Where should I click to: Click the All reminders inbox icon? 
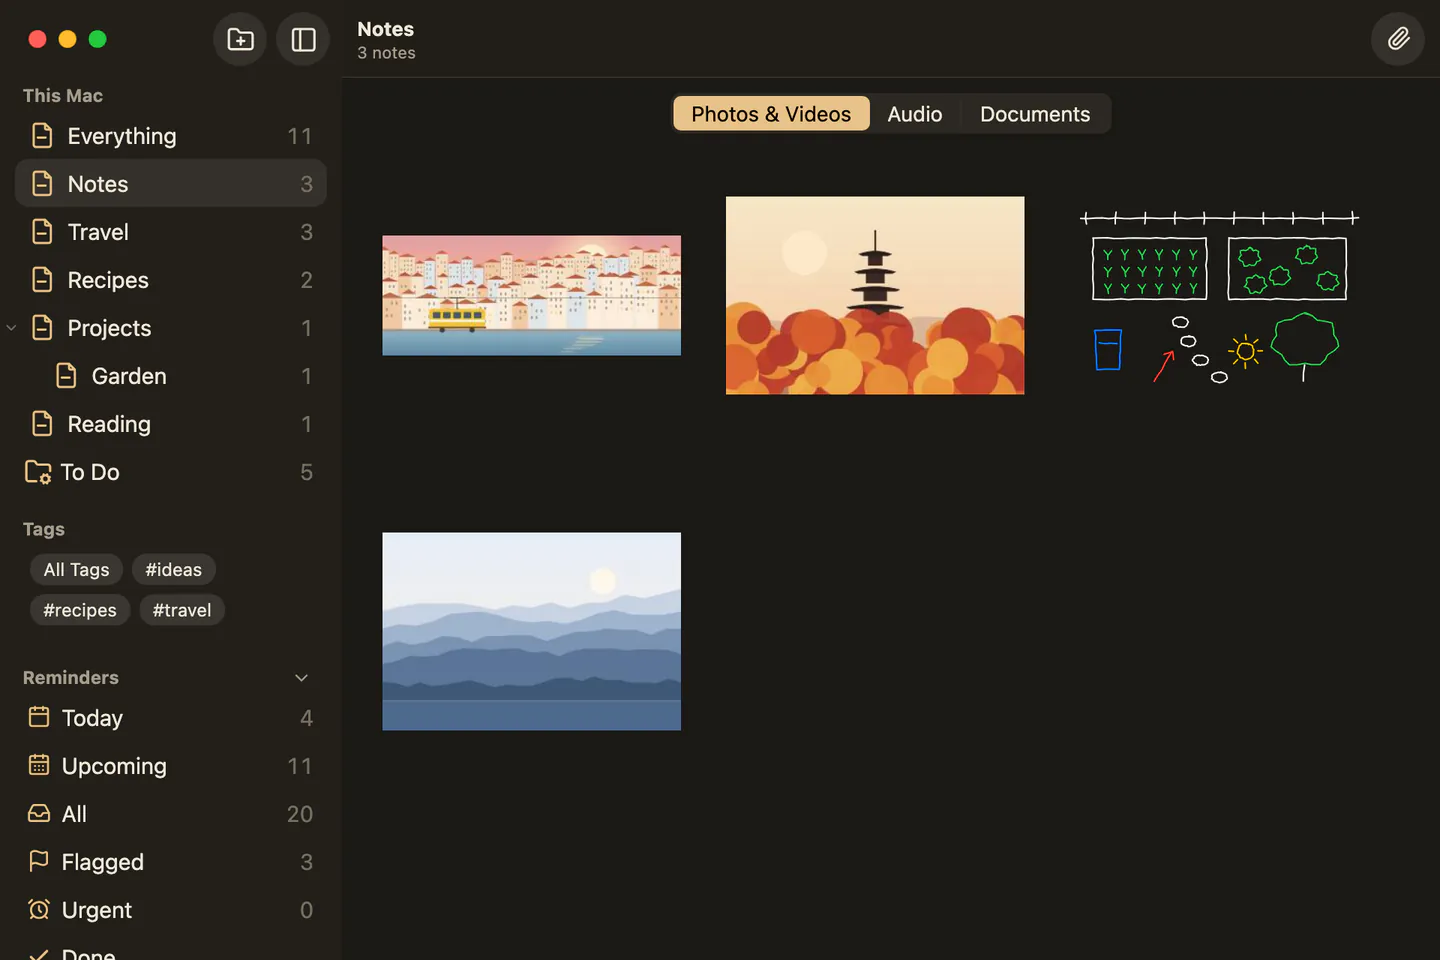tap(39, 813)
